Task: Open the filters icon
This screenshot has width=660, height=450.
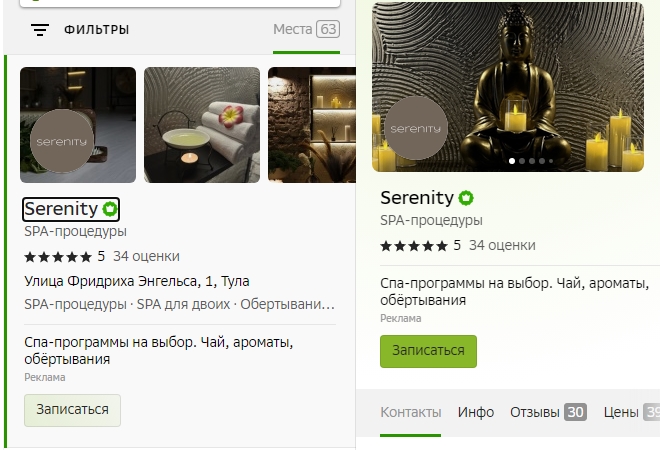Action: pos(40,30)
